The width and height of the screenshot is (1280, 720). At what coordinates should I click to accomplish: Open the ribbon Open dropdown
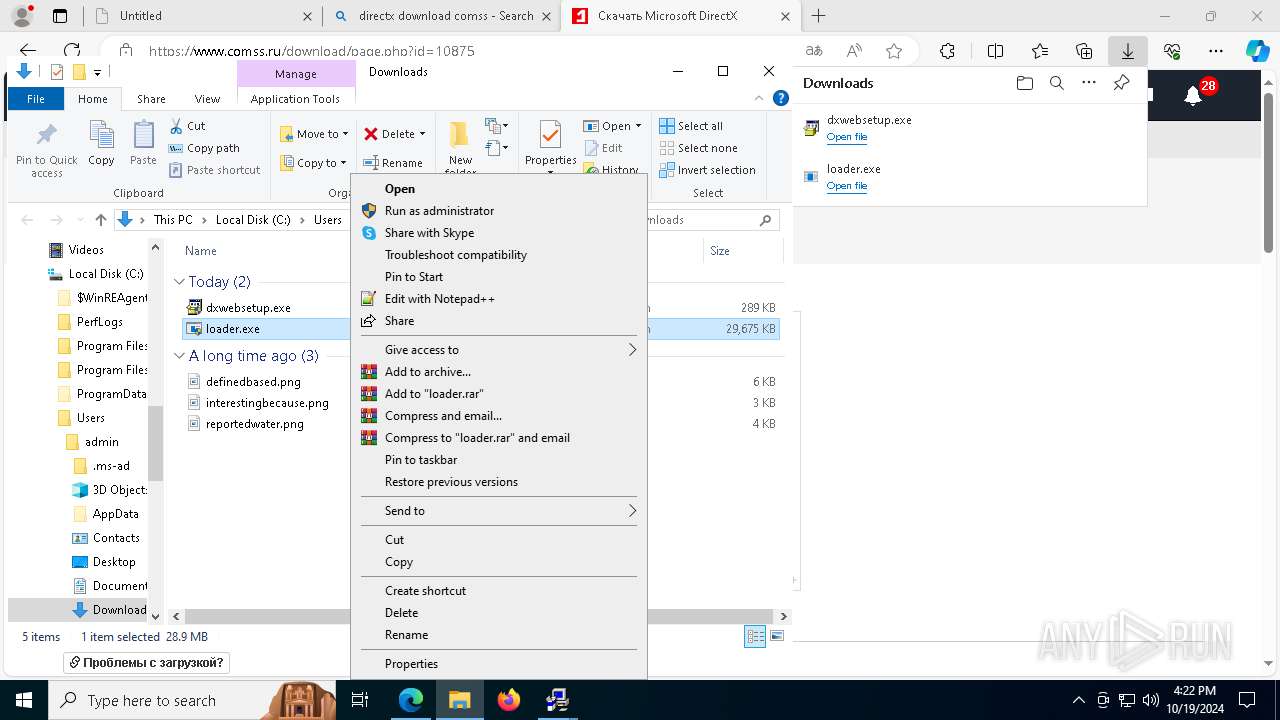pyautogui.click(x=612, y=126)
